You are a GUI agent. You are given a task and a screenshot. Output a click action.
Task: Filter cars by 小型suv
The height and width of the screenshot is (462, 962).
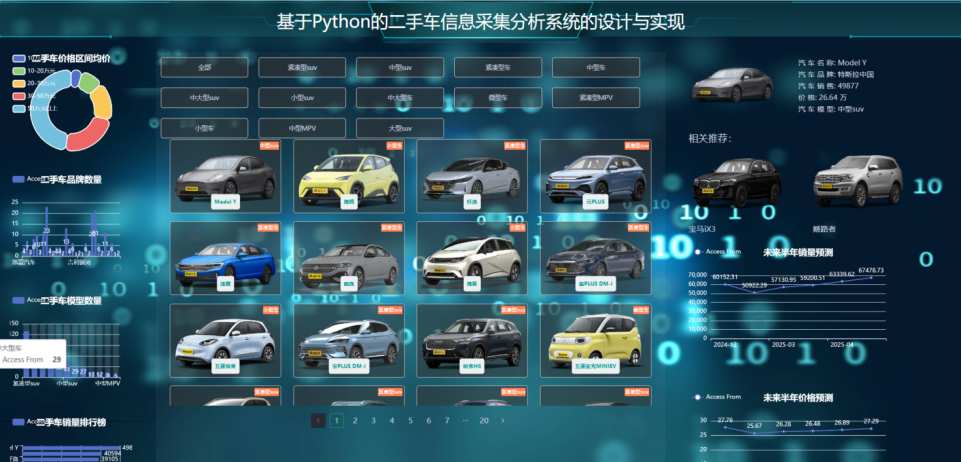(x=302, y=98)
